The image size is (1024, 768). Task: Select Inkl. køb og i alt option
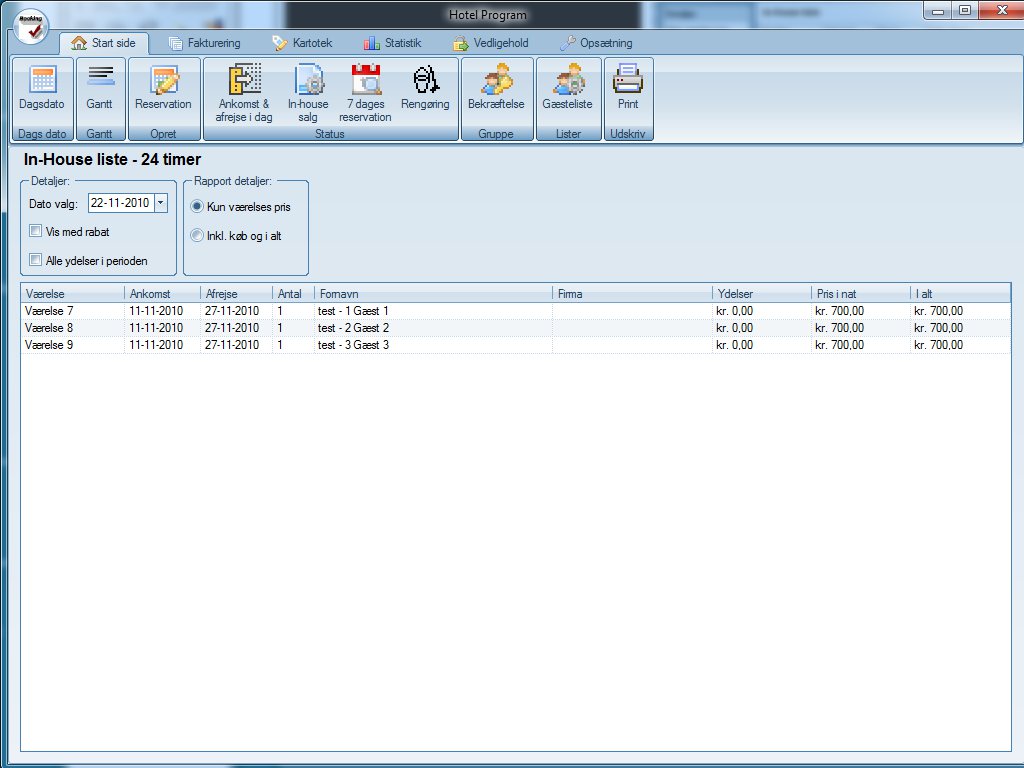(197, 235)
